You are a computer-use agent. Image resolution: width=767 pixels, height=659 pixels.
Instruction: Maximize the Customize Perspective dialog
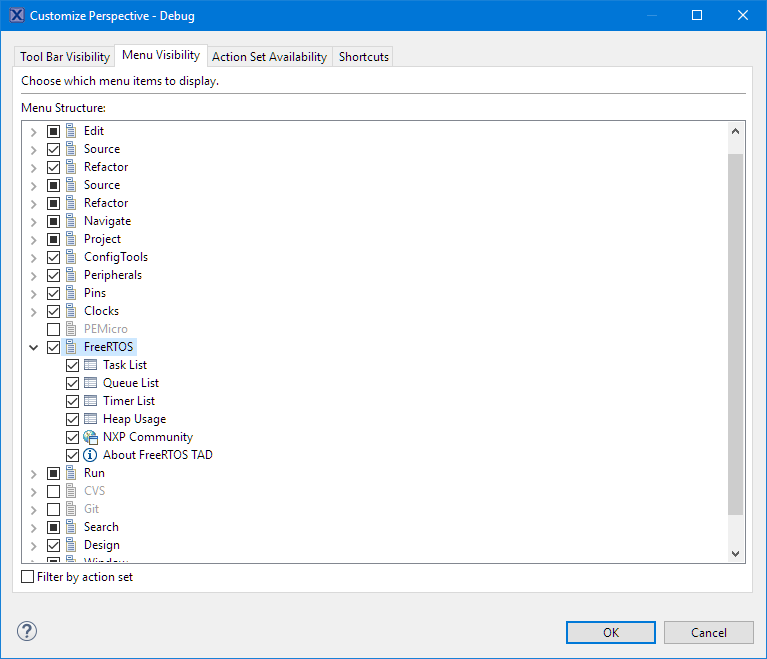click(x=697, y=15)
